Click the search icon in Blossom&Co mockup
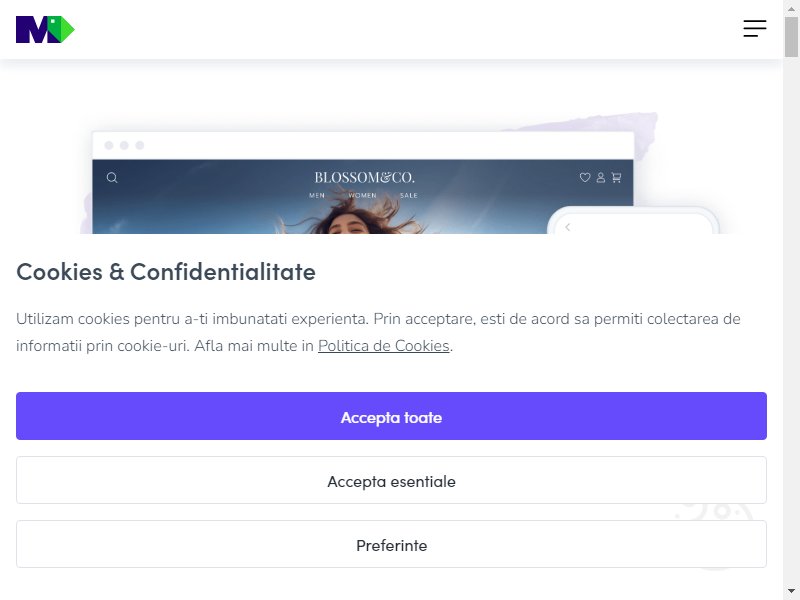Viewport: 800px width, 600px height. (x=112, y=178)
